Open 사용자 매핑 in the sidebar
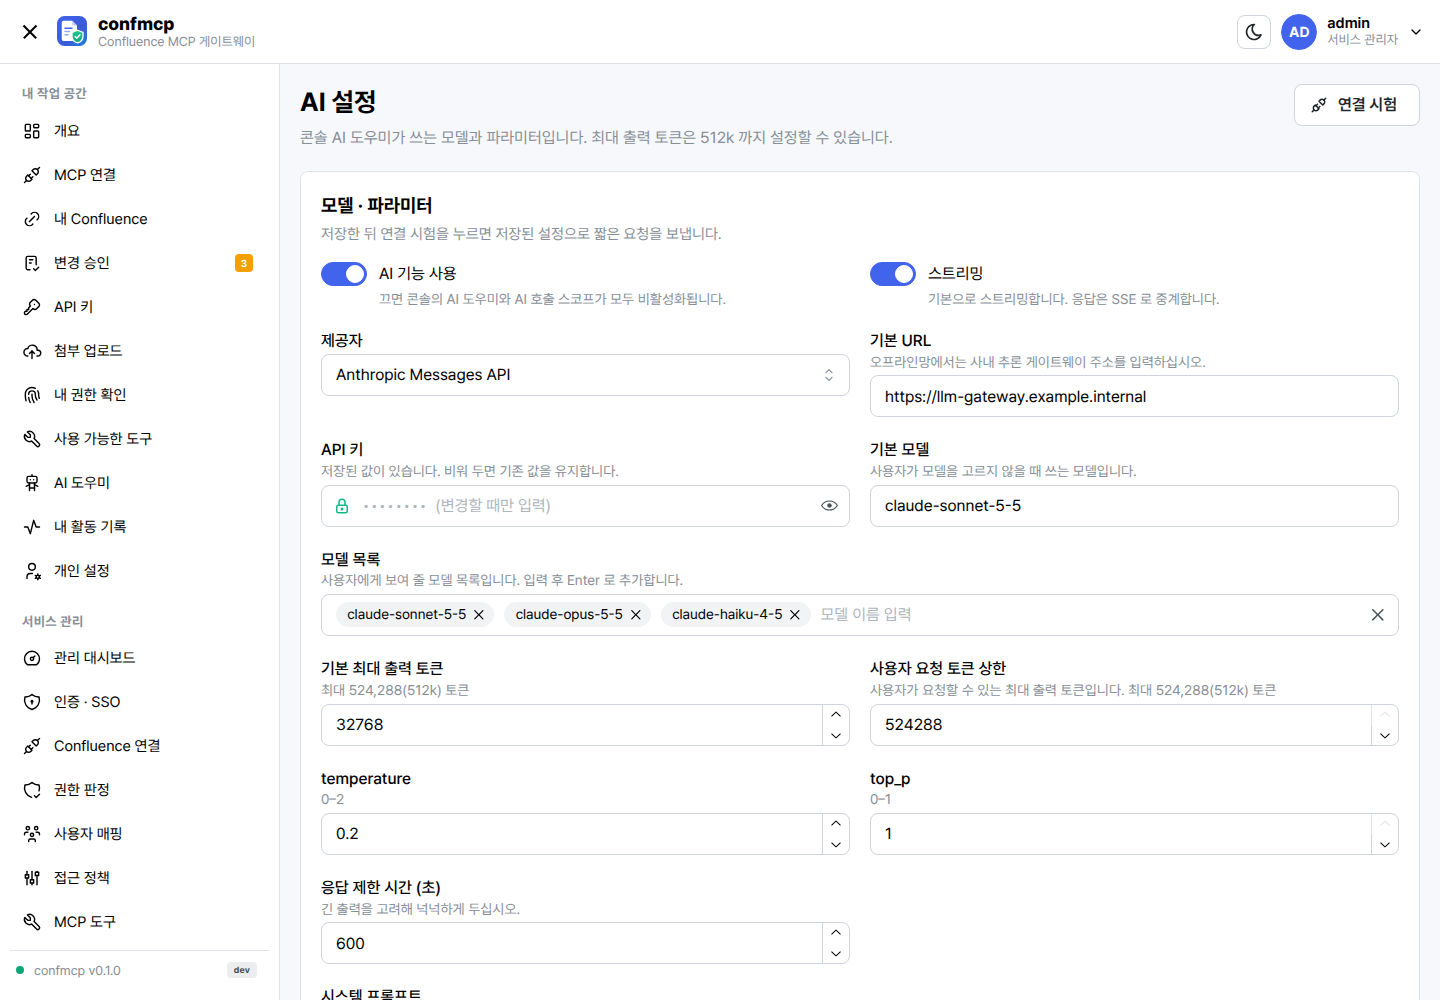 (139, 834)
